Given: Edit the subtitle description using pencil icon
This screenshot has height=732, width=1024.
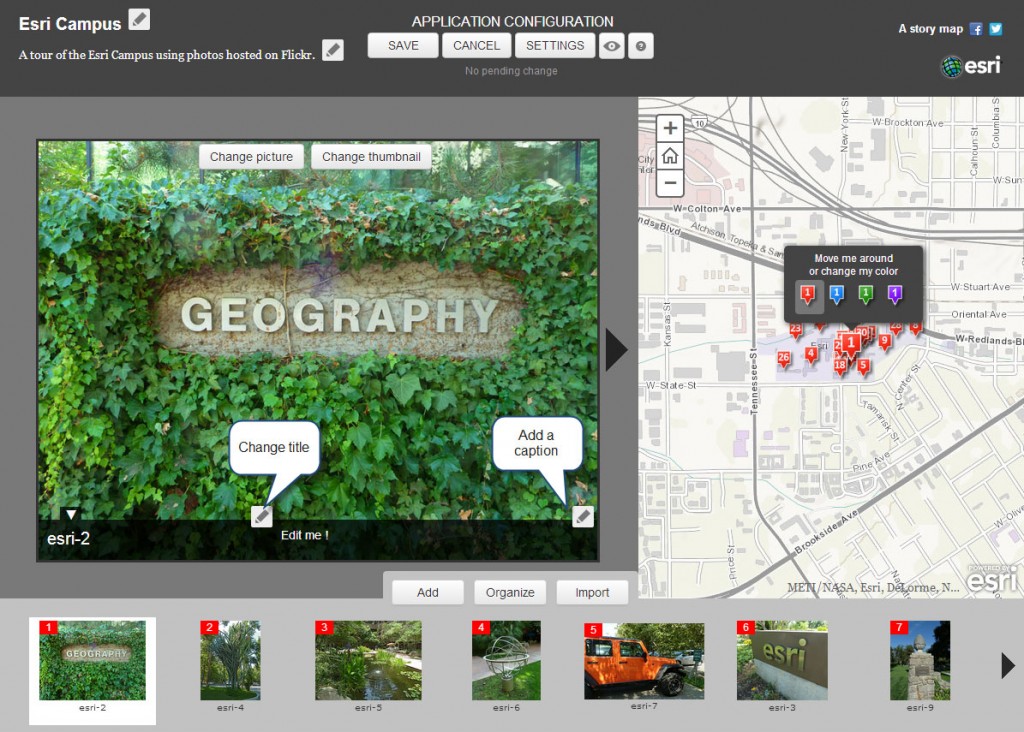Looking at the screenshot, I should click(x=332, y=50).
